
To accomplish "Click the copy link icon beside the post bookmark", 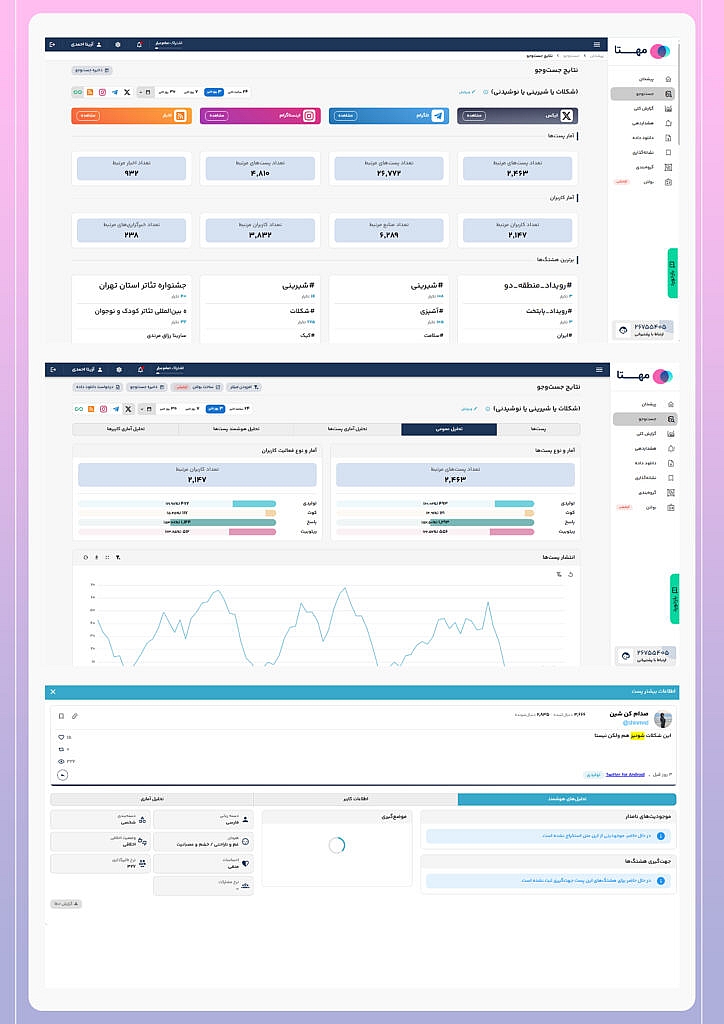I will (74, 716).
